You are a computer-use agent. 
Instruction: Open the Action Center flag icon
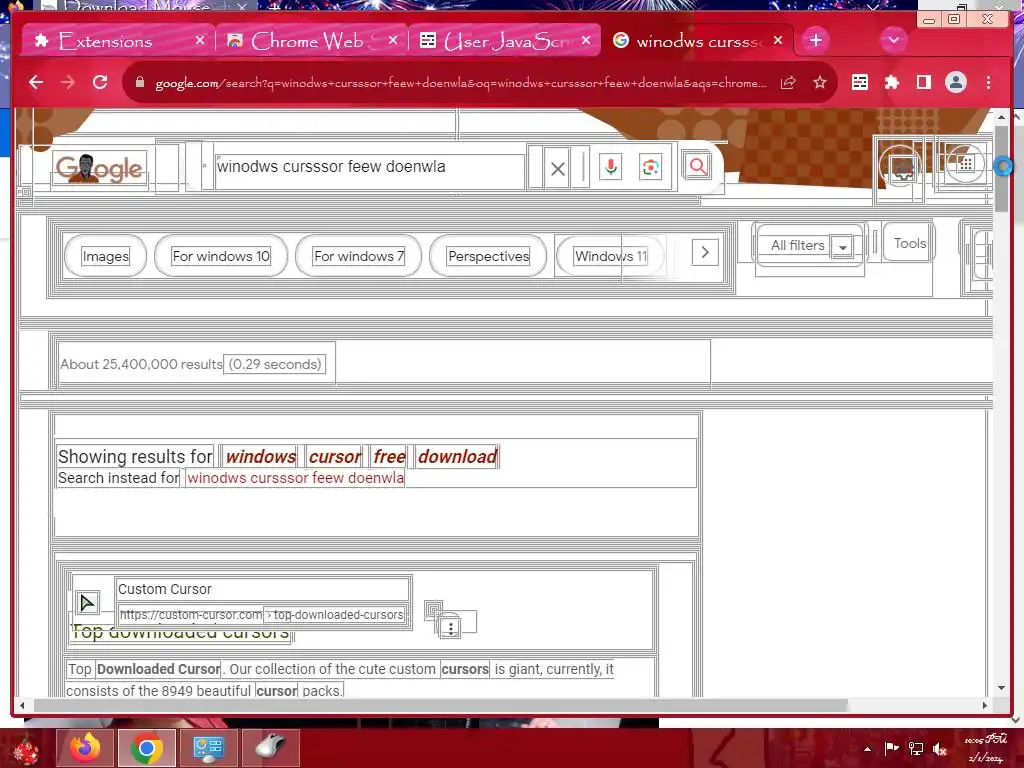(x=891, y=749)
